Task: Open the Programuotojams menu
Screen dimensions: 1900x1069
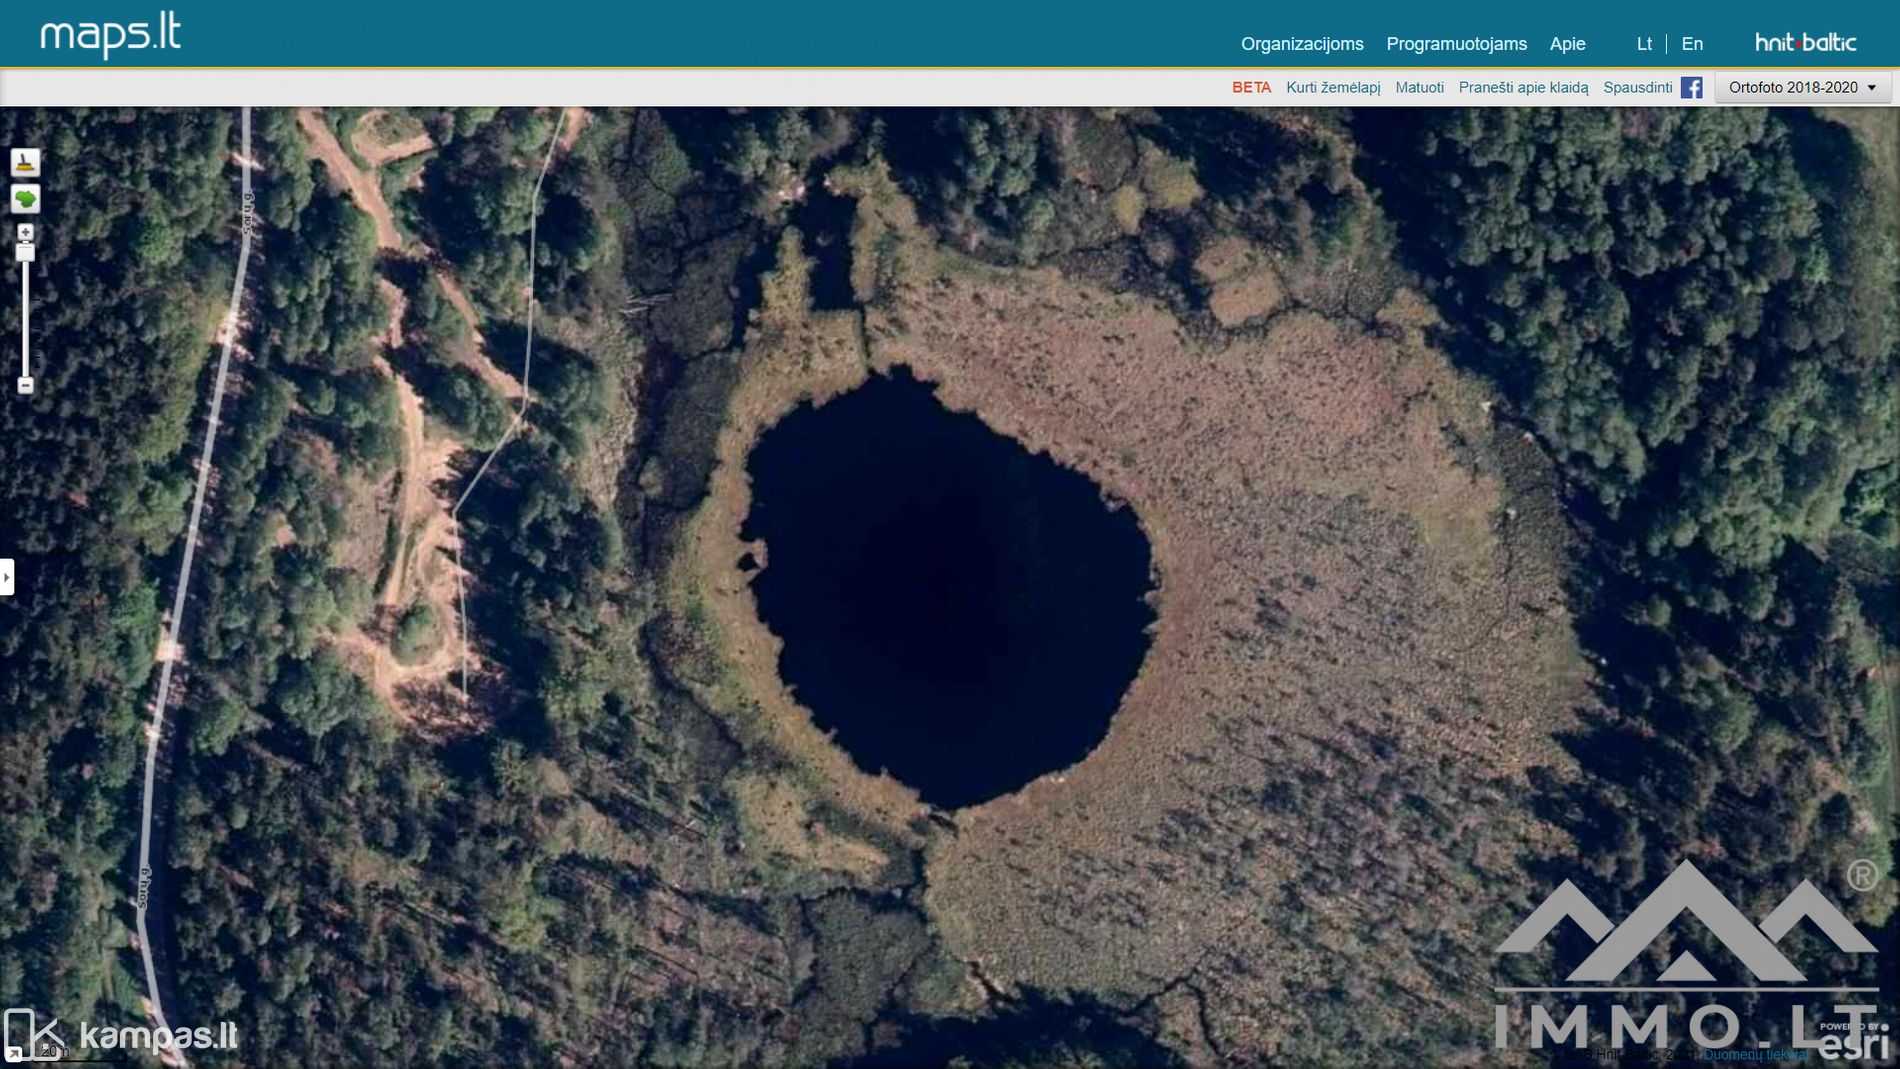Action: click(1456, 44)
